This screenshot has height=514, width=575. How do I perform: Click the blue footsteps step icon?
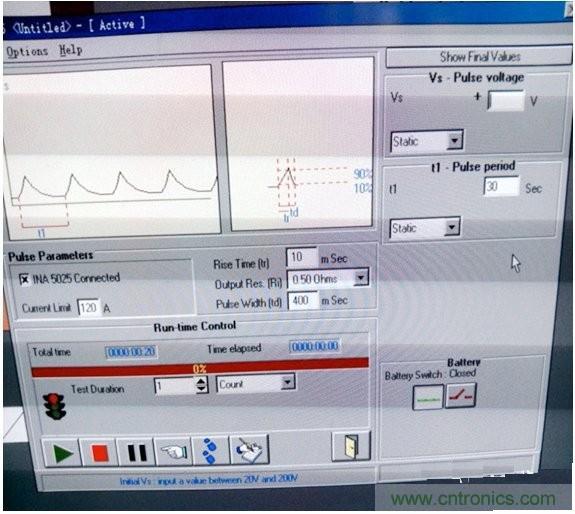210,451
